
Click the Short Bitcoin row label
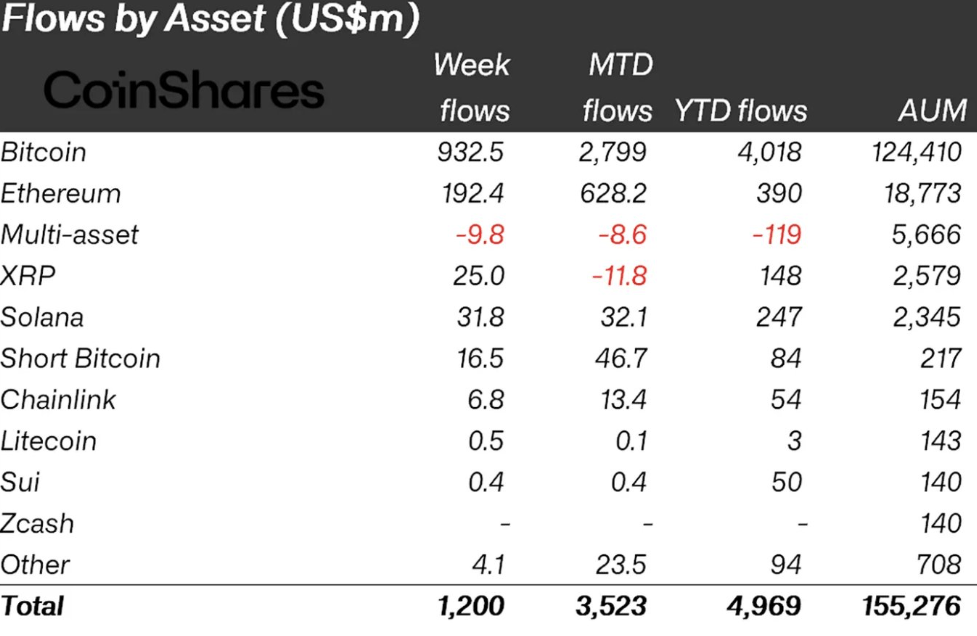(80, 358)
